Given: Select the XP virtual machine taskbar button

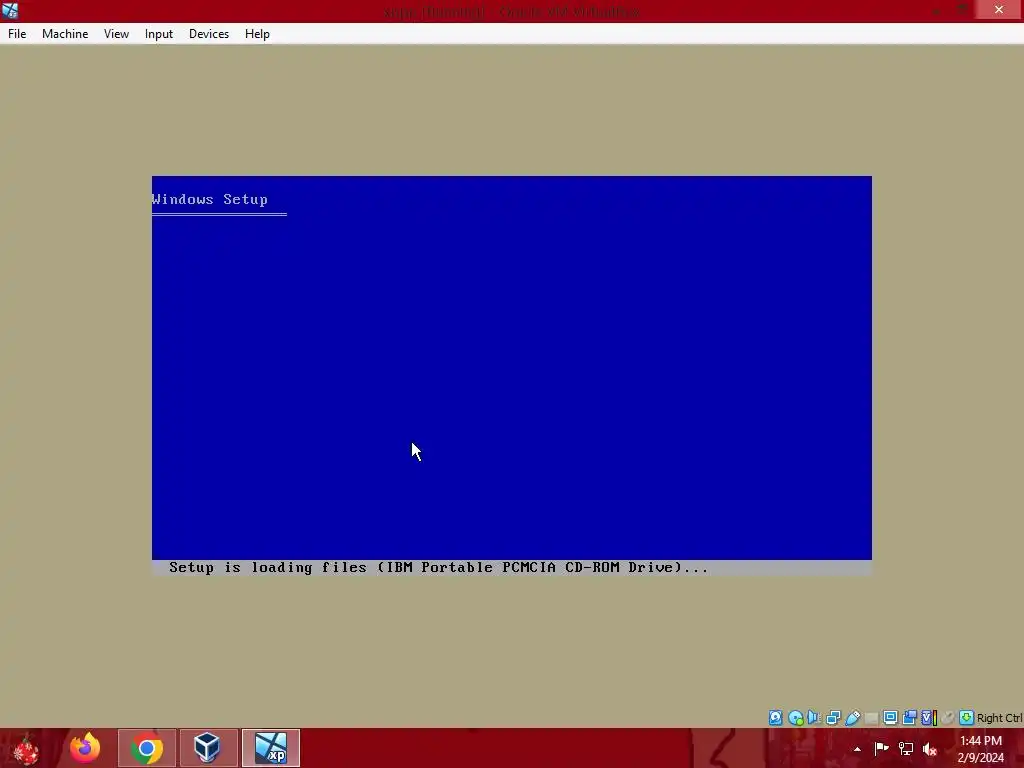Looking at the screenshot, I should click(x=270, y=748).
